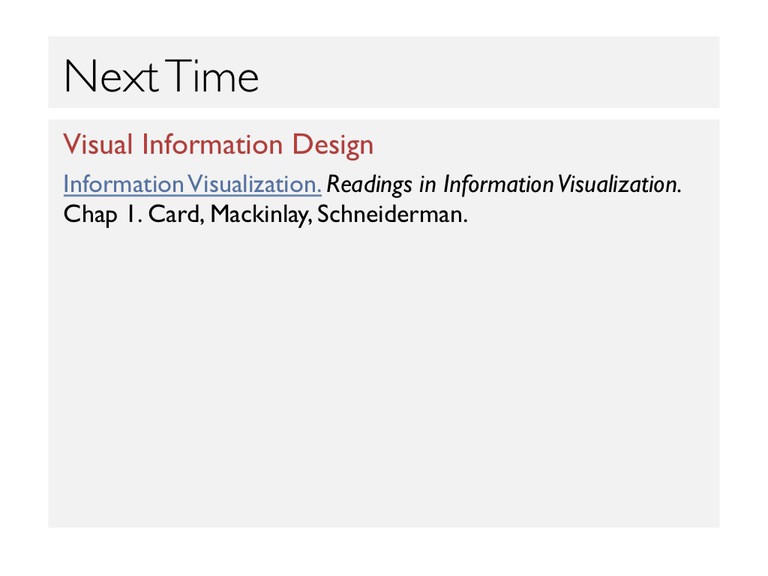
Task: Click the red Visual Information Design heading
Action: coord(218,145)
